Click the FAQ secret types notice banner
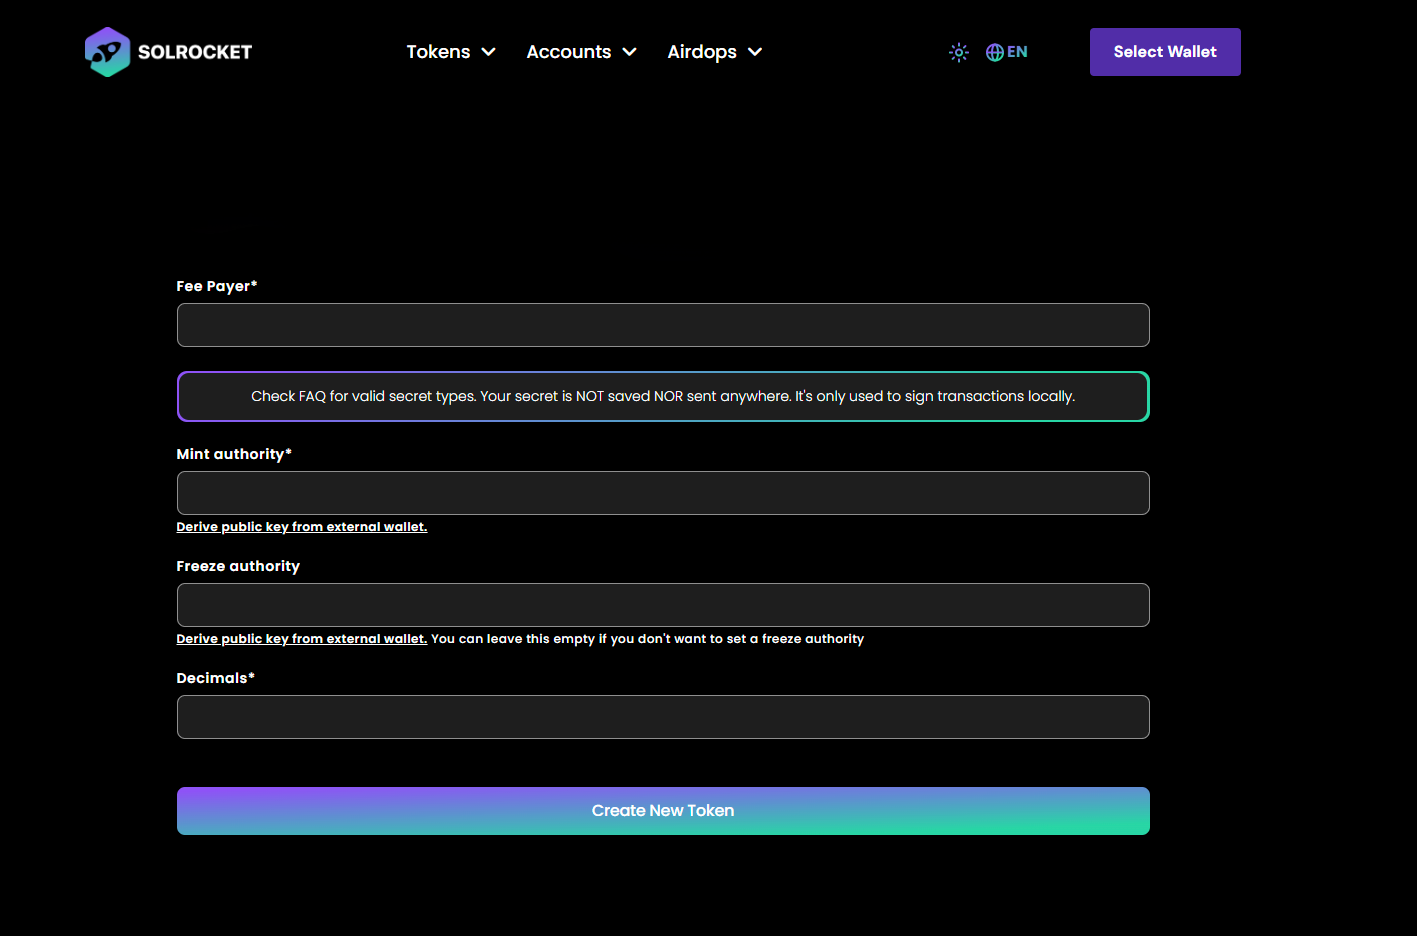1417x936 pixels. pos(663,397)
